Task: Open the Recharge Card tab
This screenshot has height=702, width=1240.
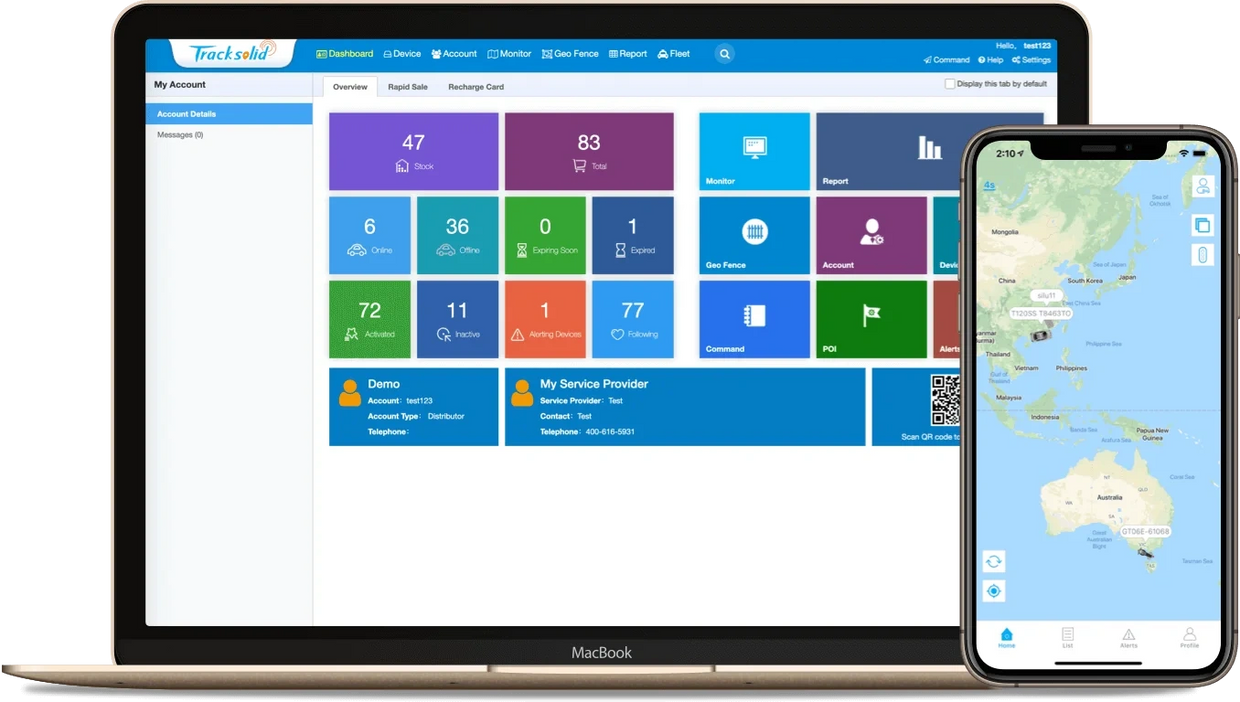Action: click(475, 87)
